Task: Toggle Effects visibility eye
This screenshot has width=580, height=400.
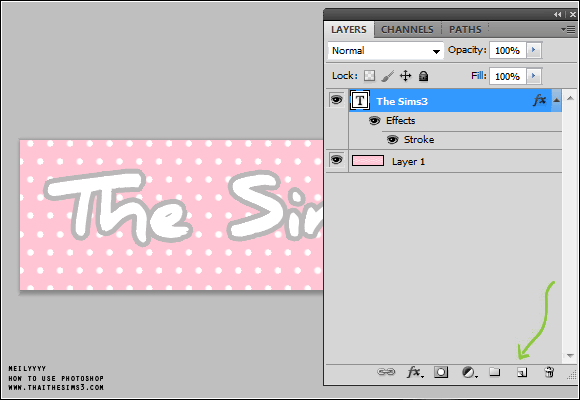Action: click(x=374, y=121)
